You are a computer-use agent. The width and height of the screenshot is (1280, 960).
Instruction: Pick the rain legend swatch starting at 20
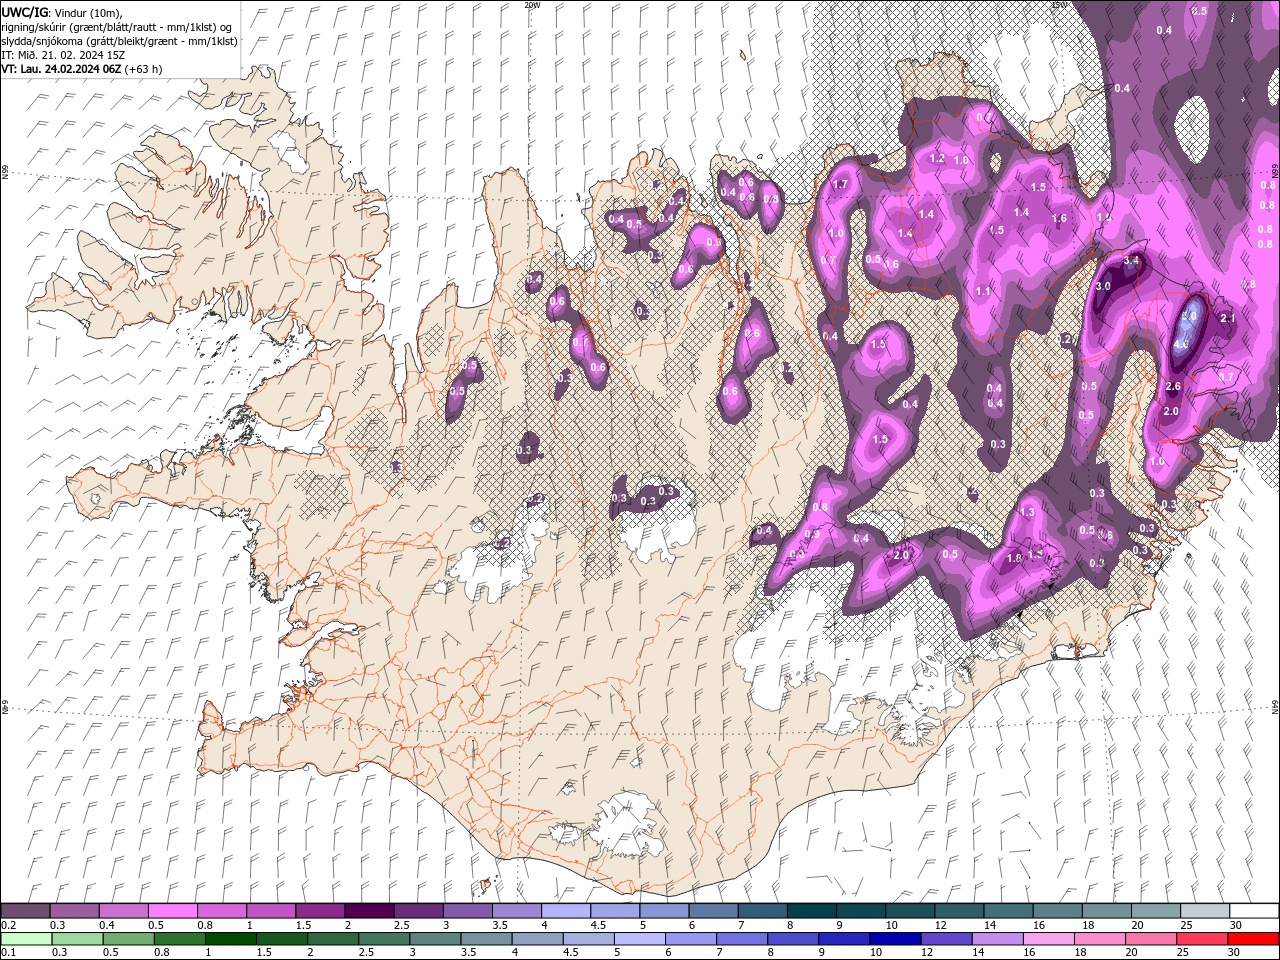pyautogui.click(x=1149, y=939)
